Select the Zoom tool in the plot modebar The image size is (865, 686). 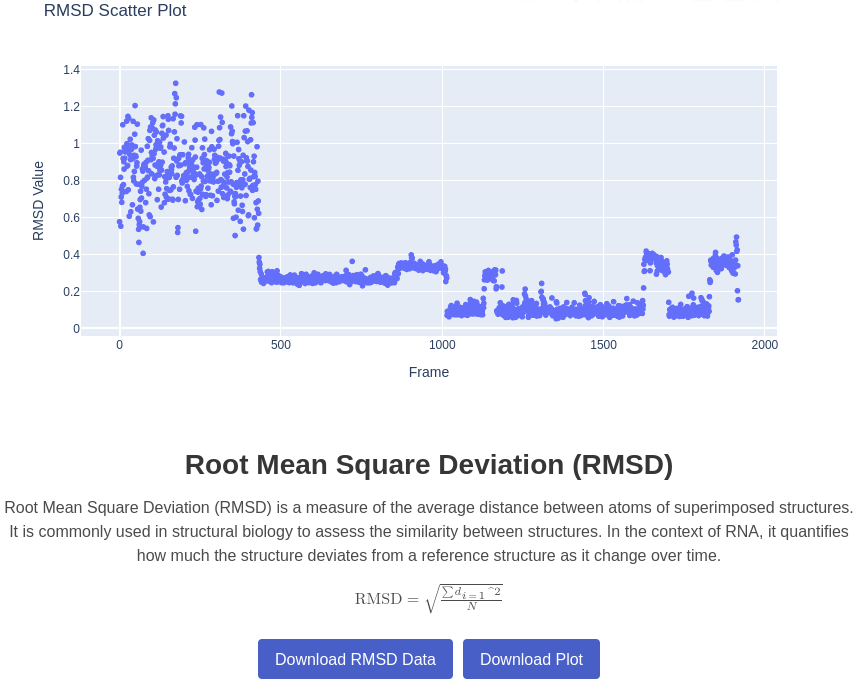tap(598, 2)
